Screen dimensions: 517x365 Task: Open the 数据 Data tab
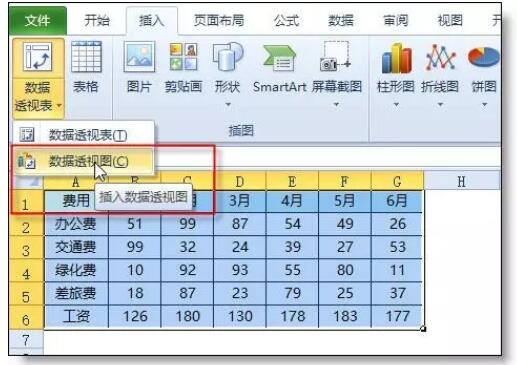(x=341, y=21)
